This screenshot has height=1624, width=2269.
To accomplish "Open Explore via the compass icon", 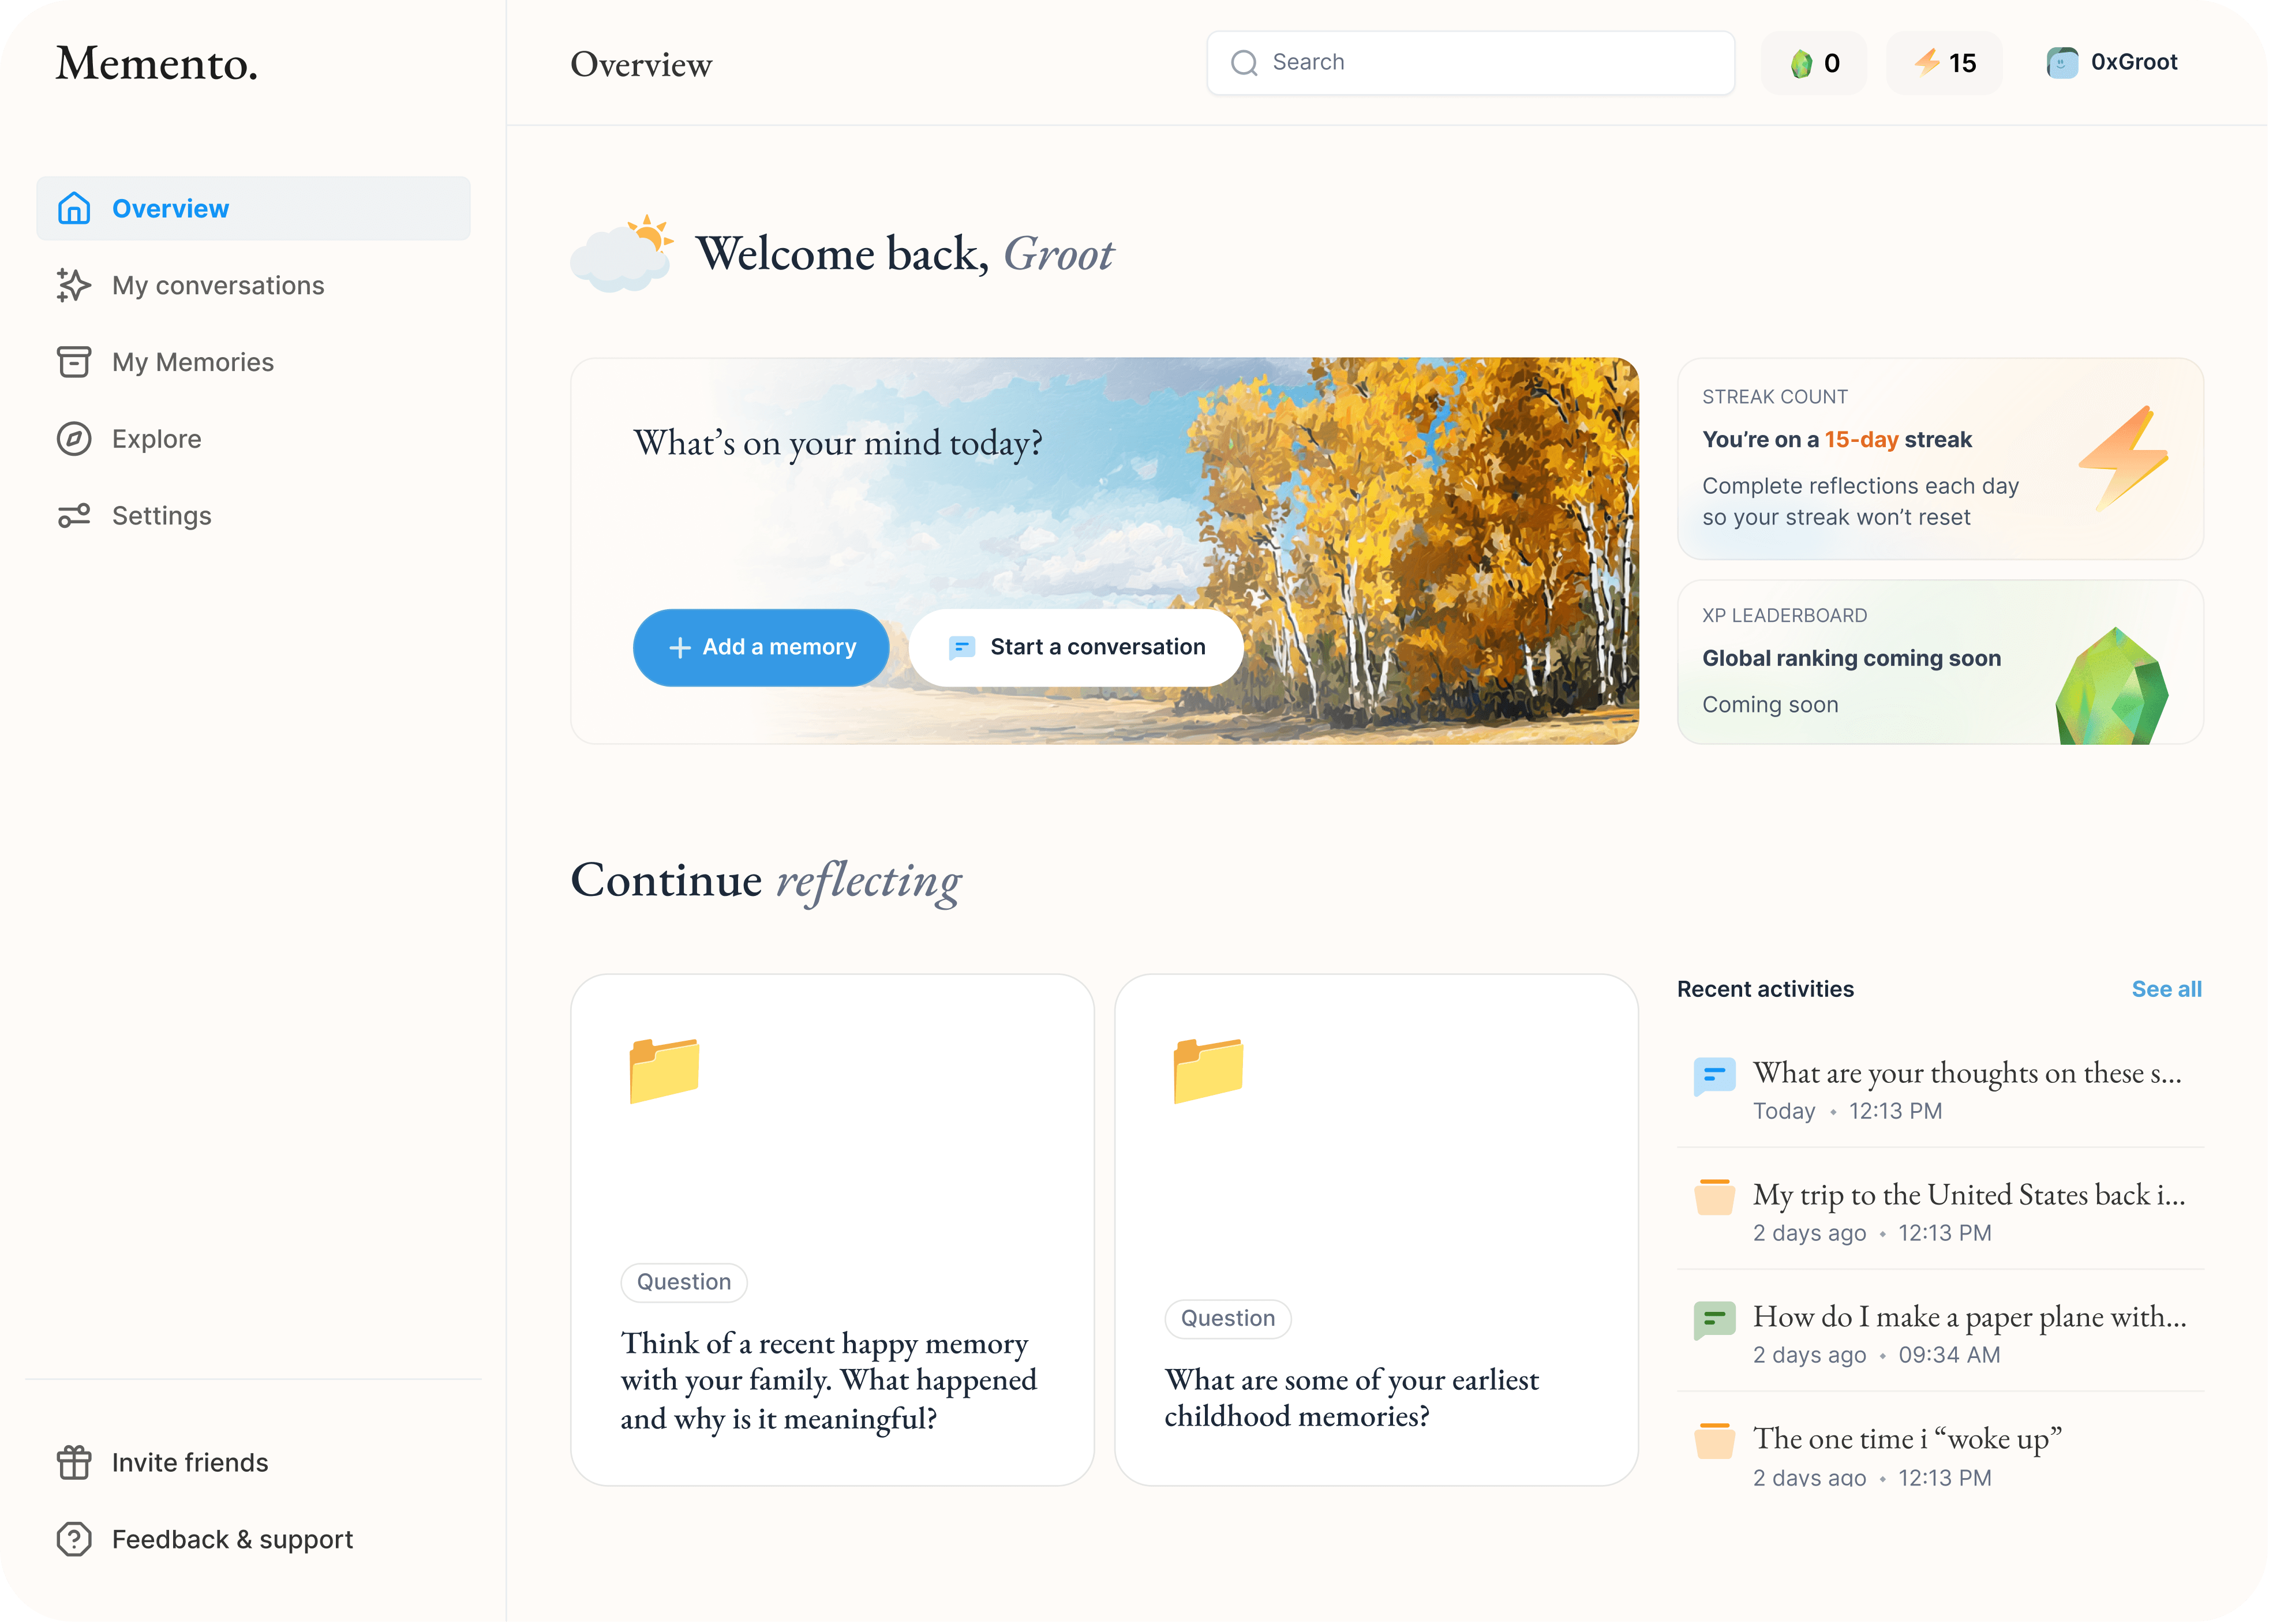I will [x=74, y=439].
